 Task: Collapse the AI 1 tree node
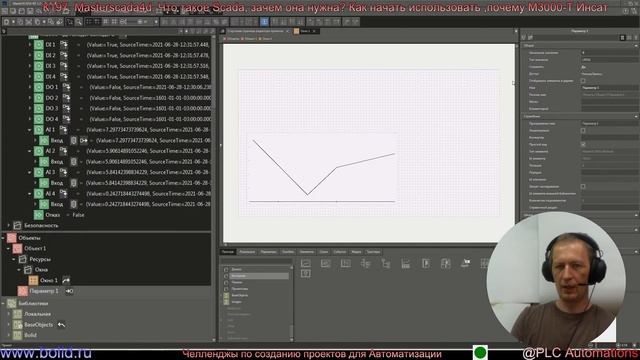(30, 130)
